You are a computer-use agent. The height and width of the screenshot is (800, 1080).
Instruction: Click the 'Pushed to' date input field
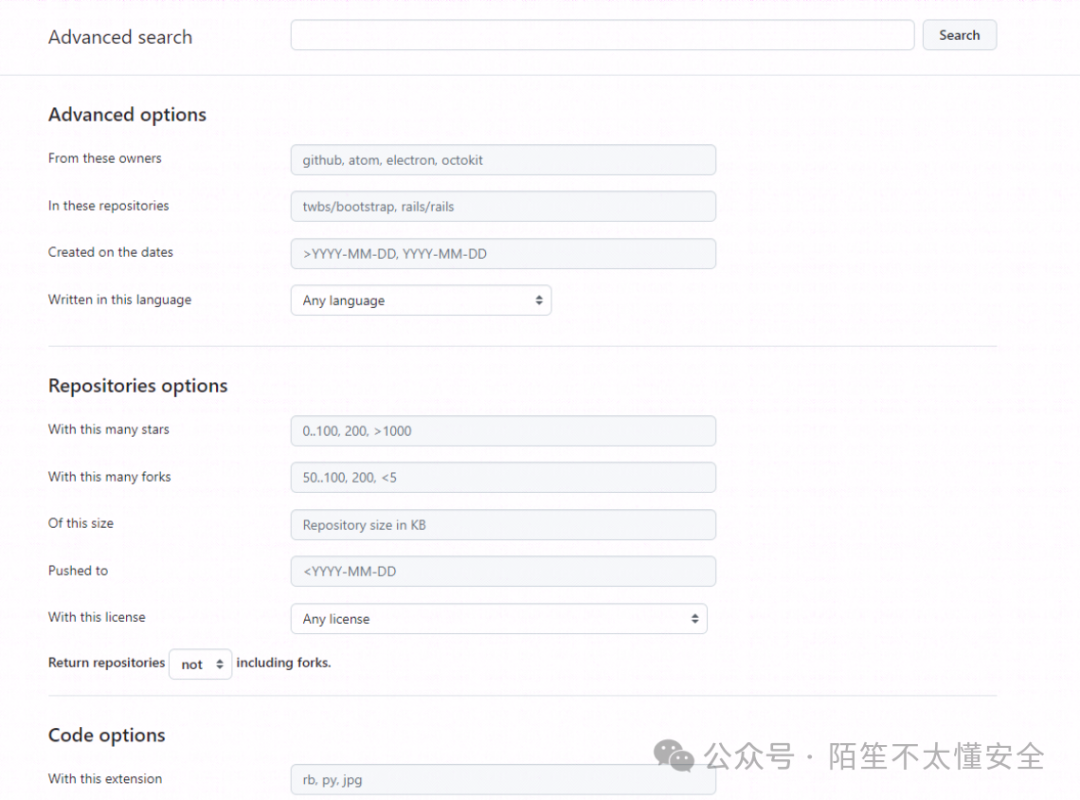[x=502, y=571]
